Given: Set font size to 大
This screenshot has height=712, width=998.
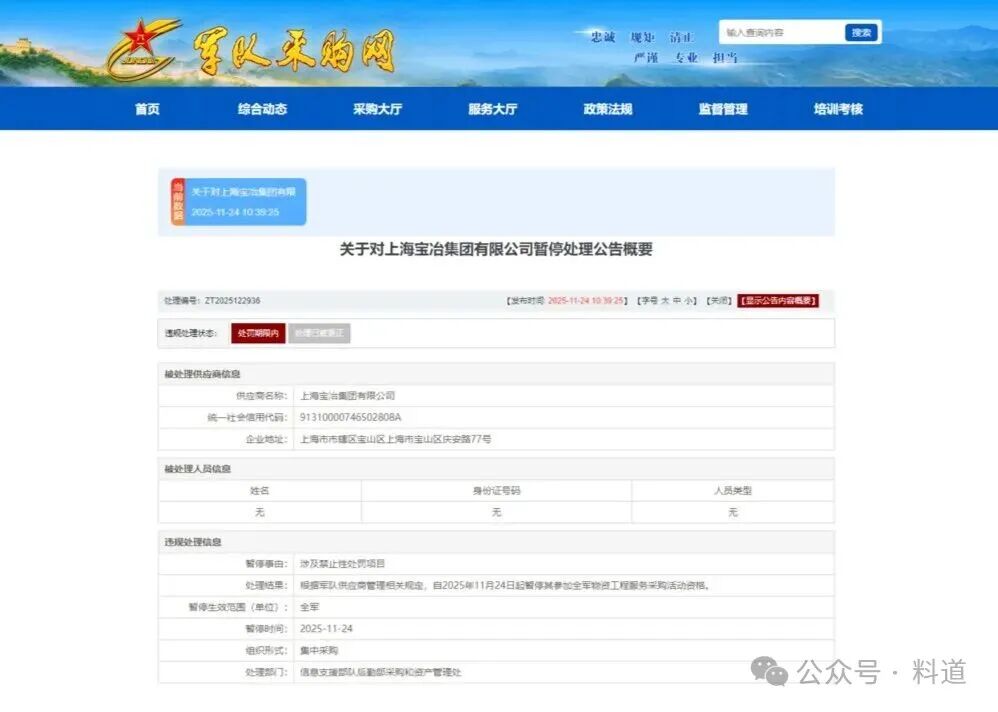Looking at the screenshot, I should pos(666,300).
